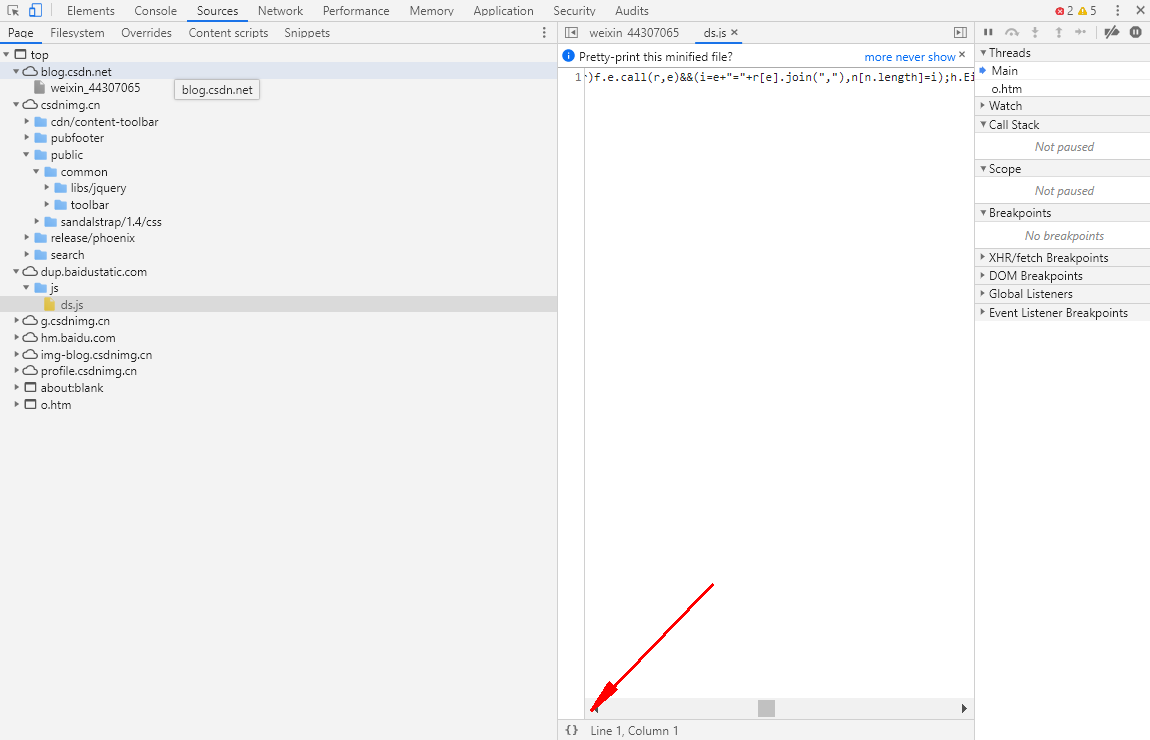Dismiss the pretty-print infobar
Viewport: 1150px width, 740px height.
(x=962, y=55)
